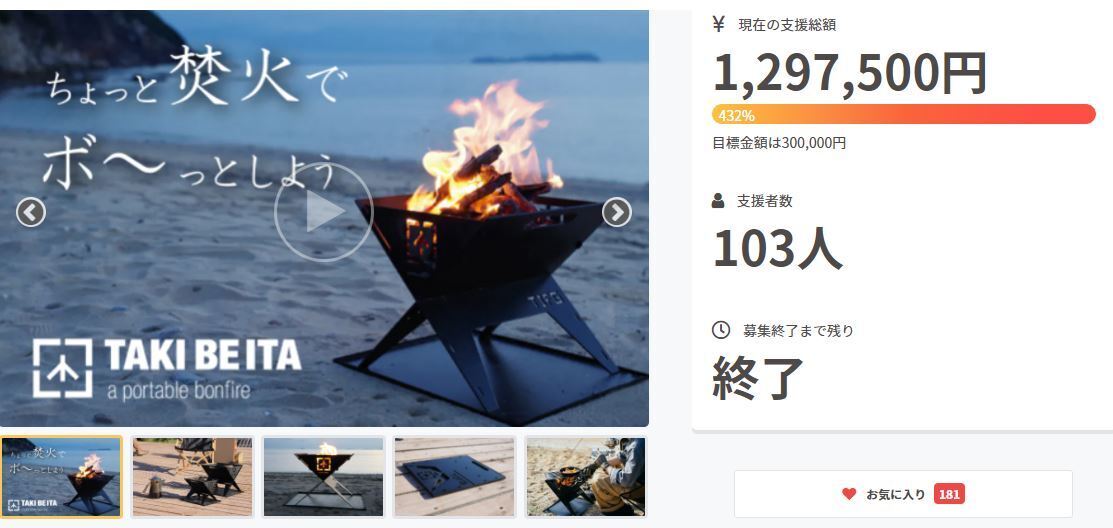The height and width of the screenshot is (528, 1113).
Task: View fourth thumbnail of folded flat plates
Action: click(454, 477)
